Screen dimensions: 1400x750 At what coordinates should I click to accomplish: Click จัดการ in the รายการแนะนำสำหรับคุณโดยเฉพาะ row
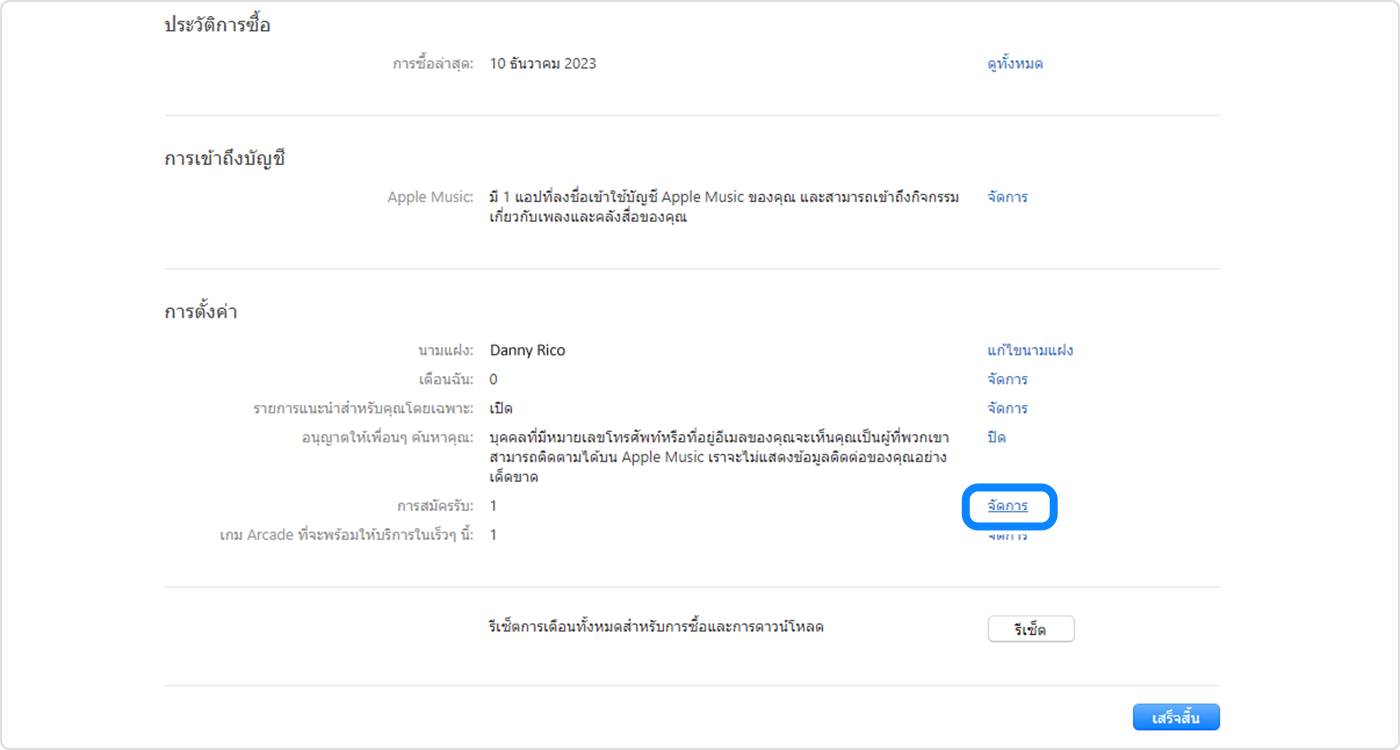tap(1007, 409)
